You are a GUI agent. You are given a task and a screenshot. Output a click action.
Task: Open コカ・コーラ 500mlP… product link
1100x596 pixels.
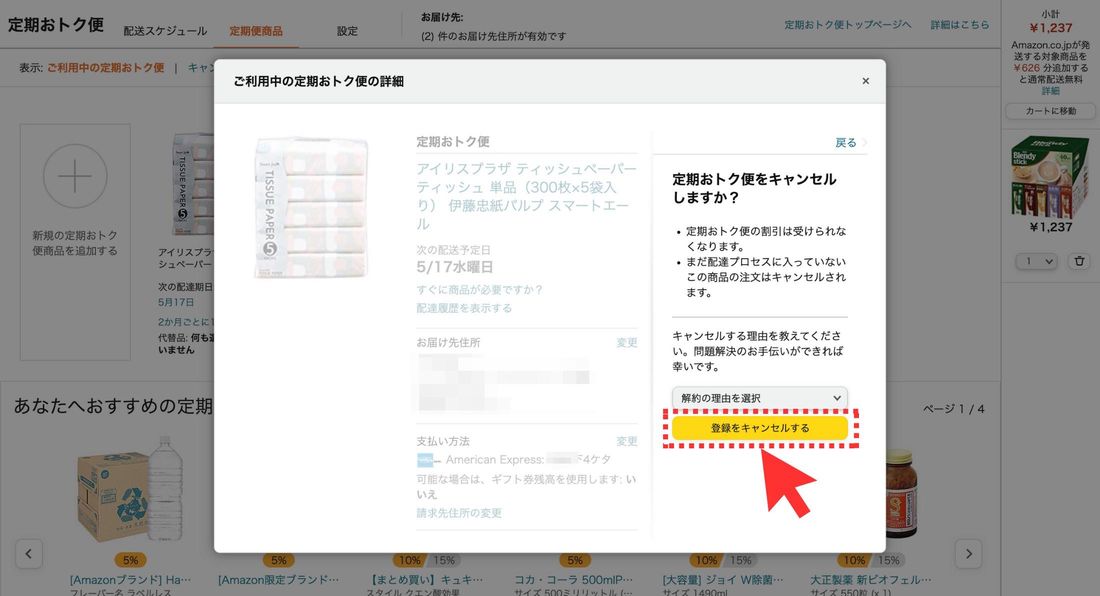pyautogui.click(x=575, y=580)
